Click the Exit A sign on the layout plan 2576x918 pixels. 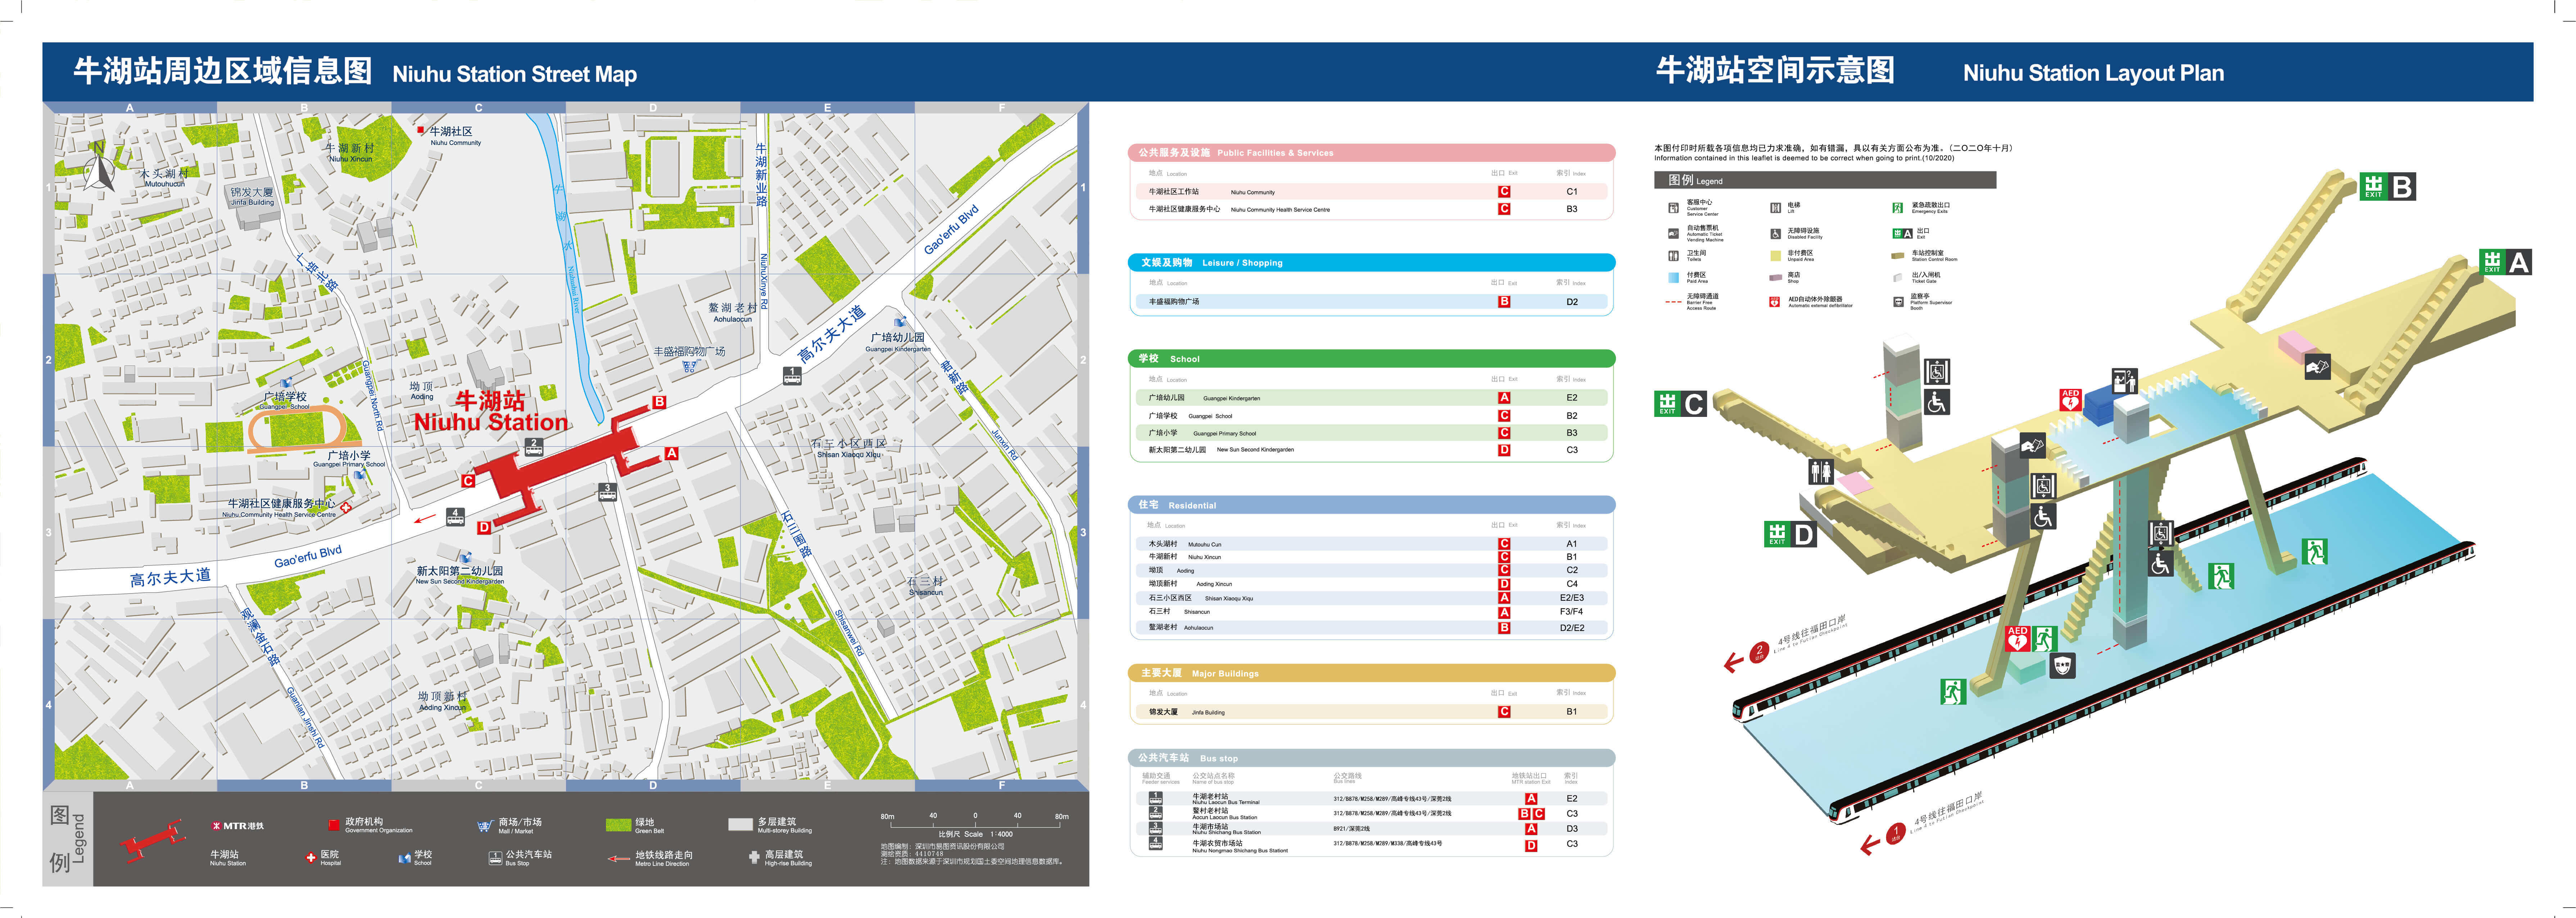click(x=2505, y=262)
